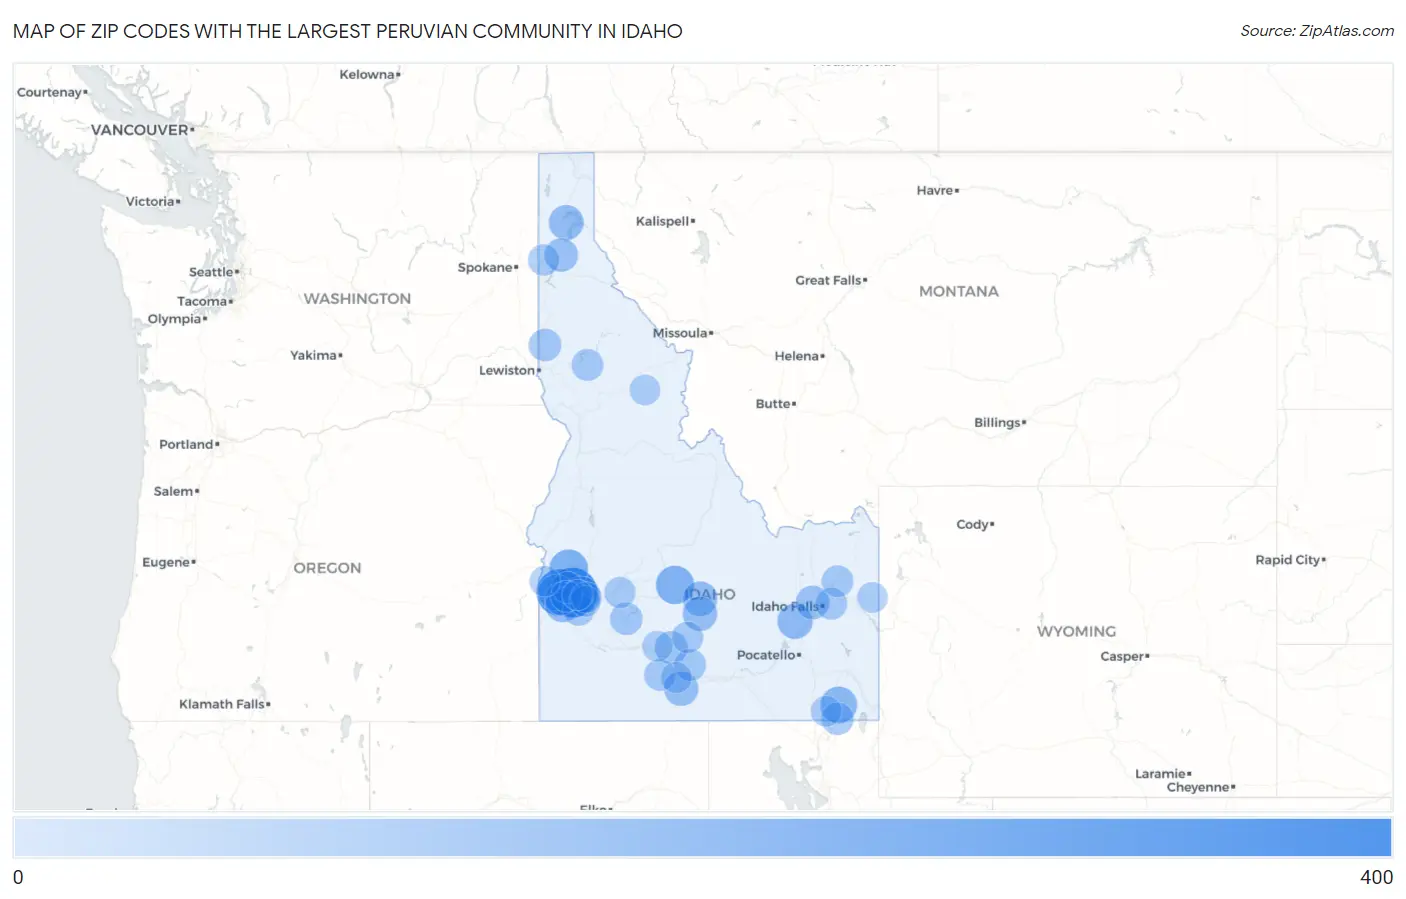The height and width of the screenshot is (899, 1406).
Task: Click the Billings city label
Action: pos(998,423)
